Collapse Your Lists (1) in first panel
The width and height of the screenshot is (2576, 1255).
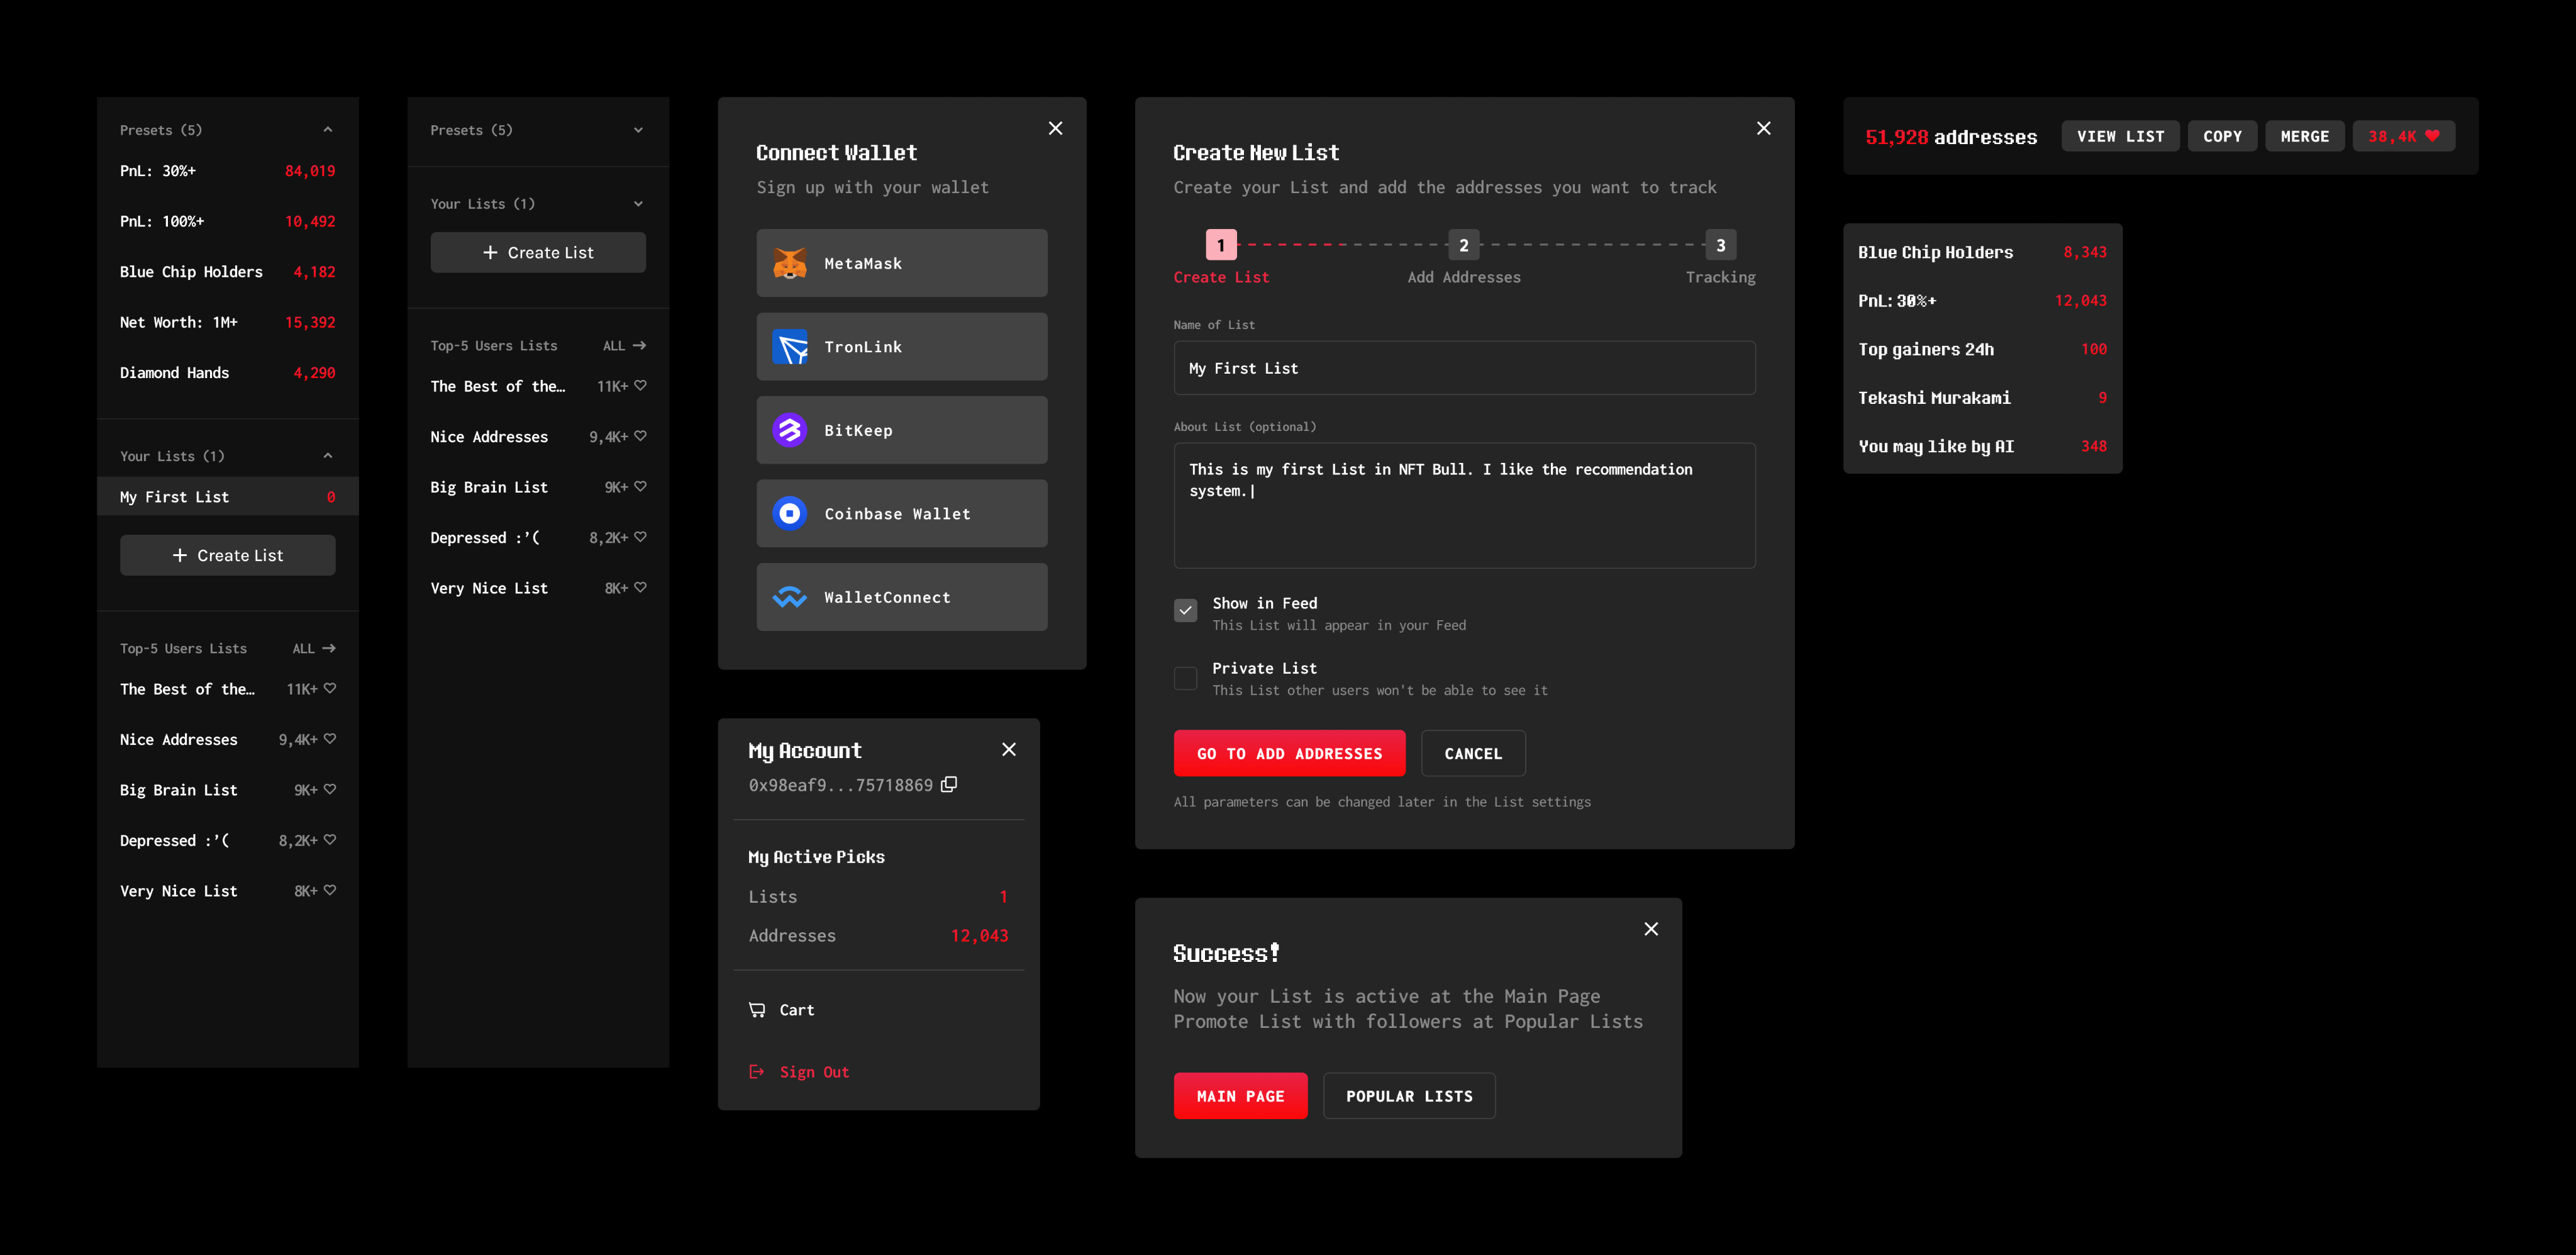[327, 456]
